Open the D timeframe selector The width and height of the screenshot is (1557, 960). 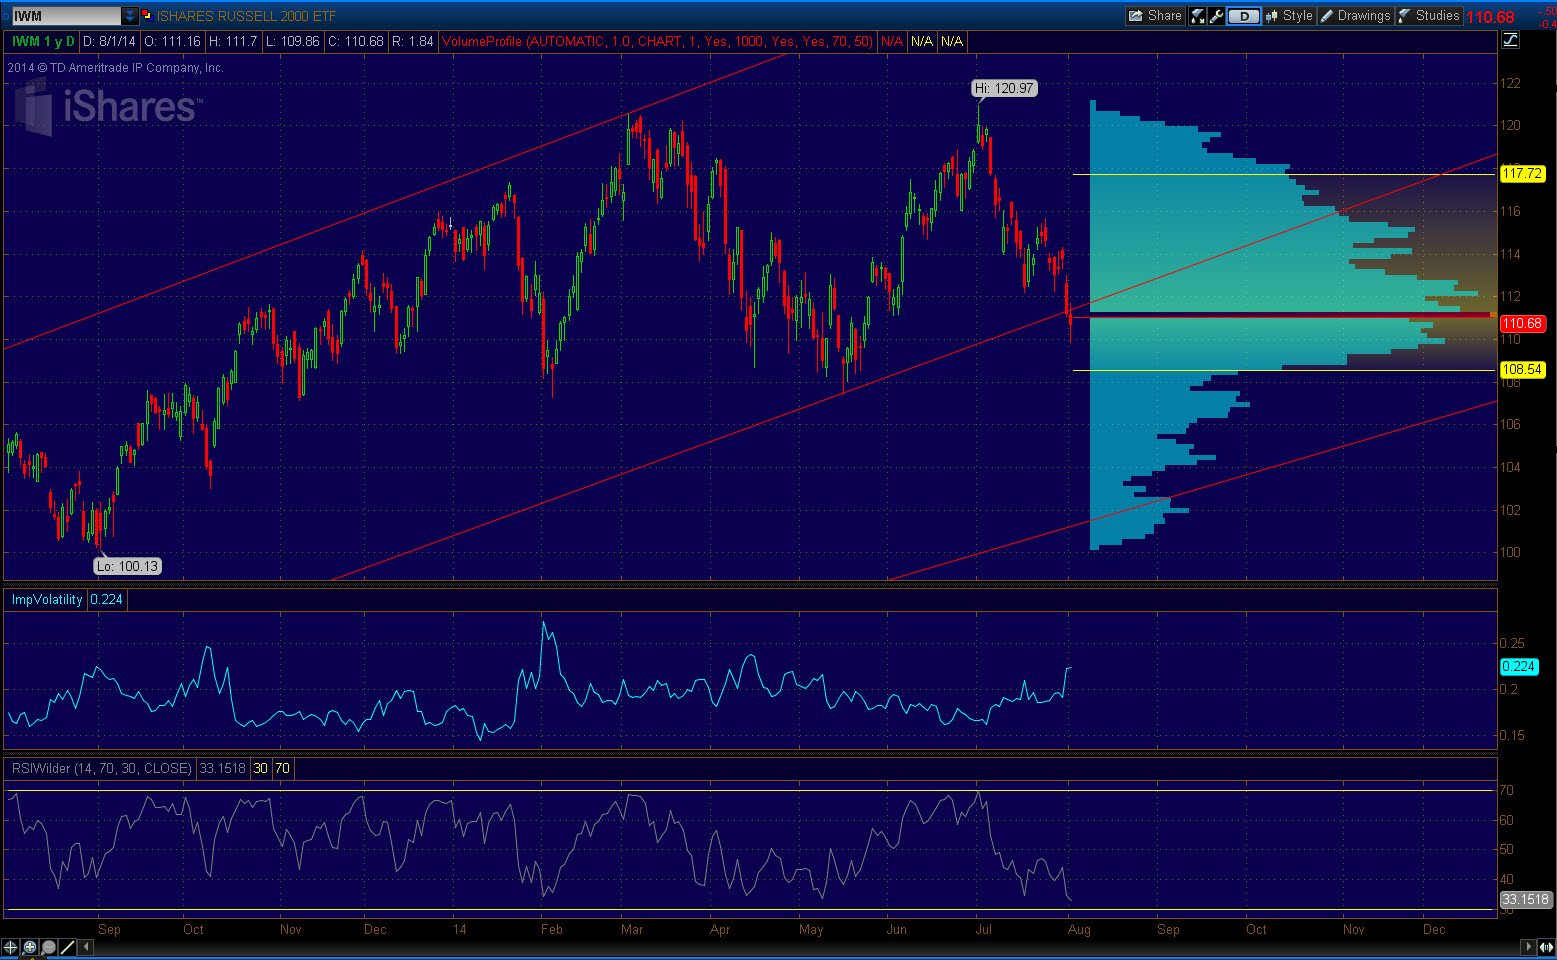1243,16
